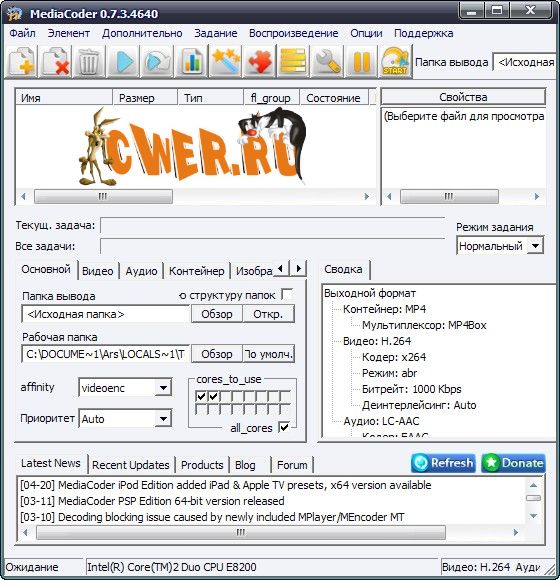
Task: Click the blue Refresh button
Action: pyautogui.click(x=443, y=463)
